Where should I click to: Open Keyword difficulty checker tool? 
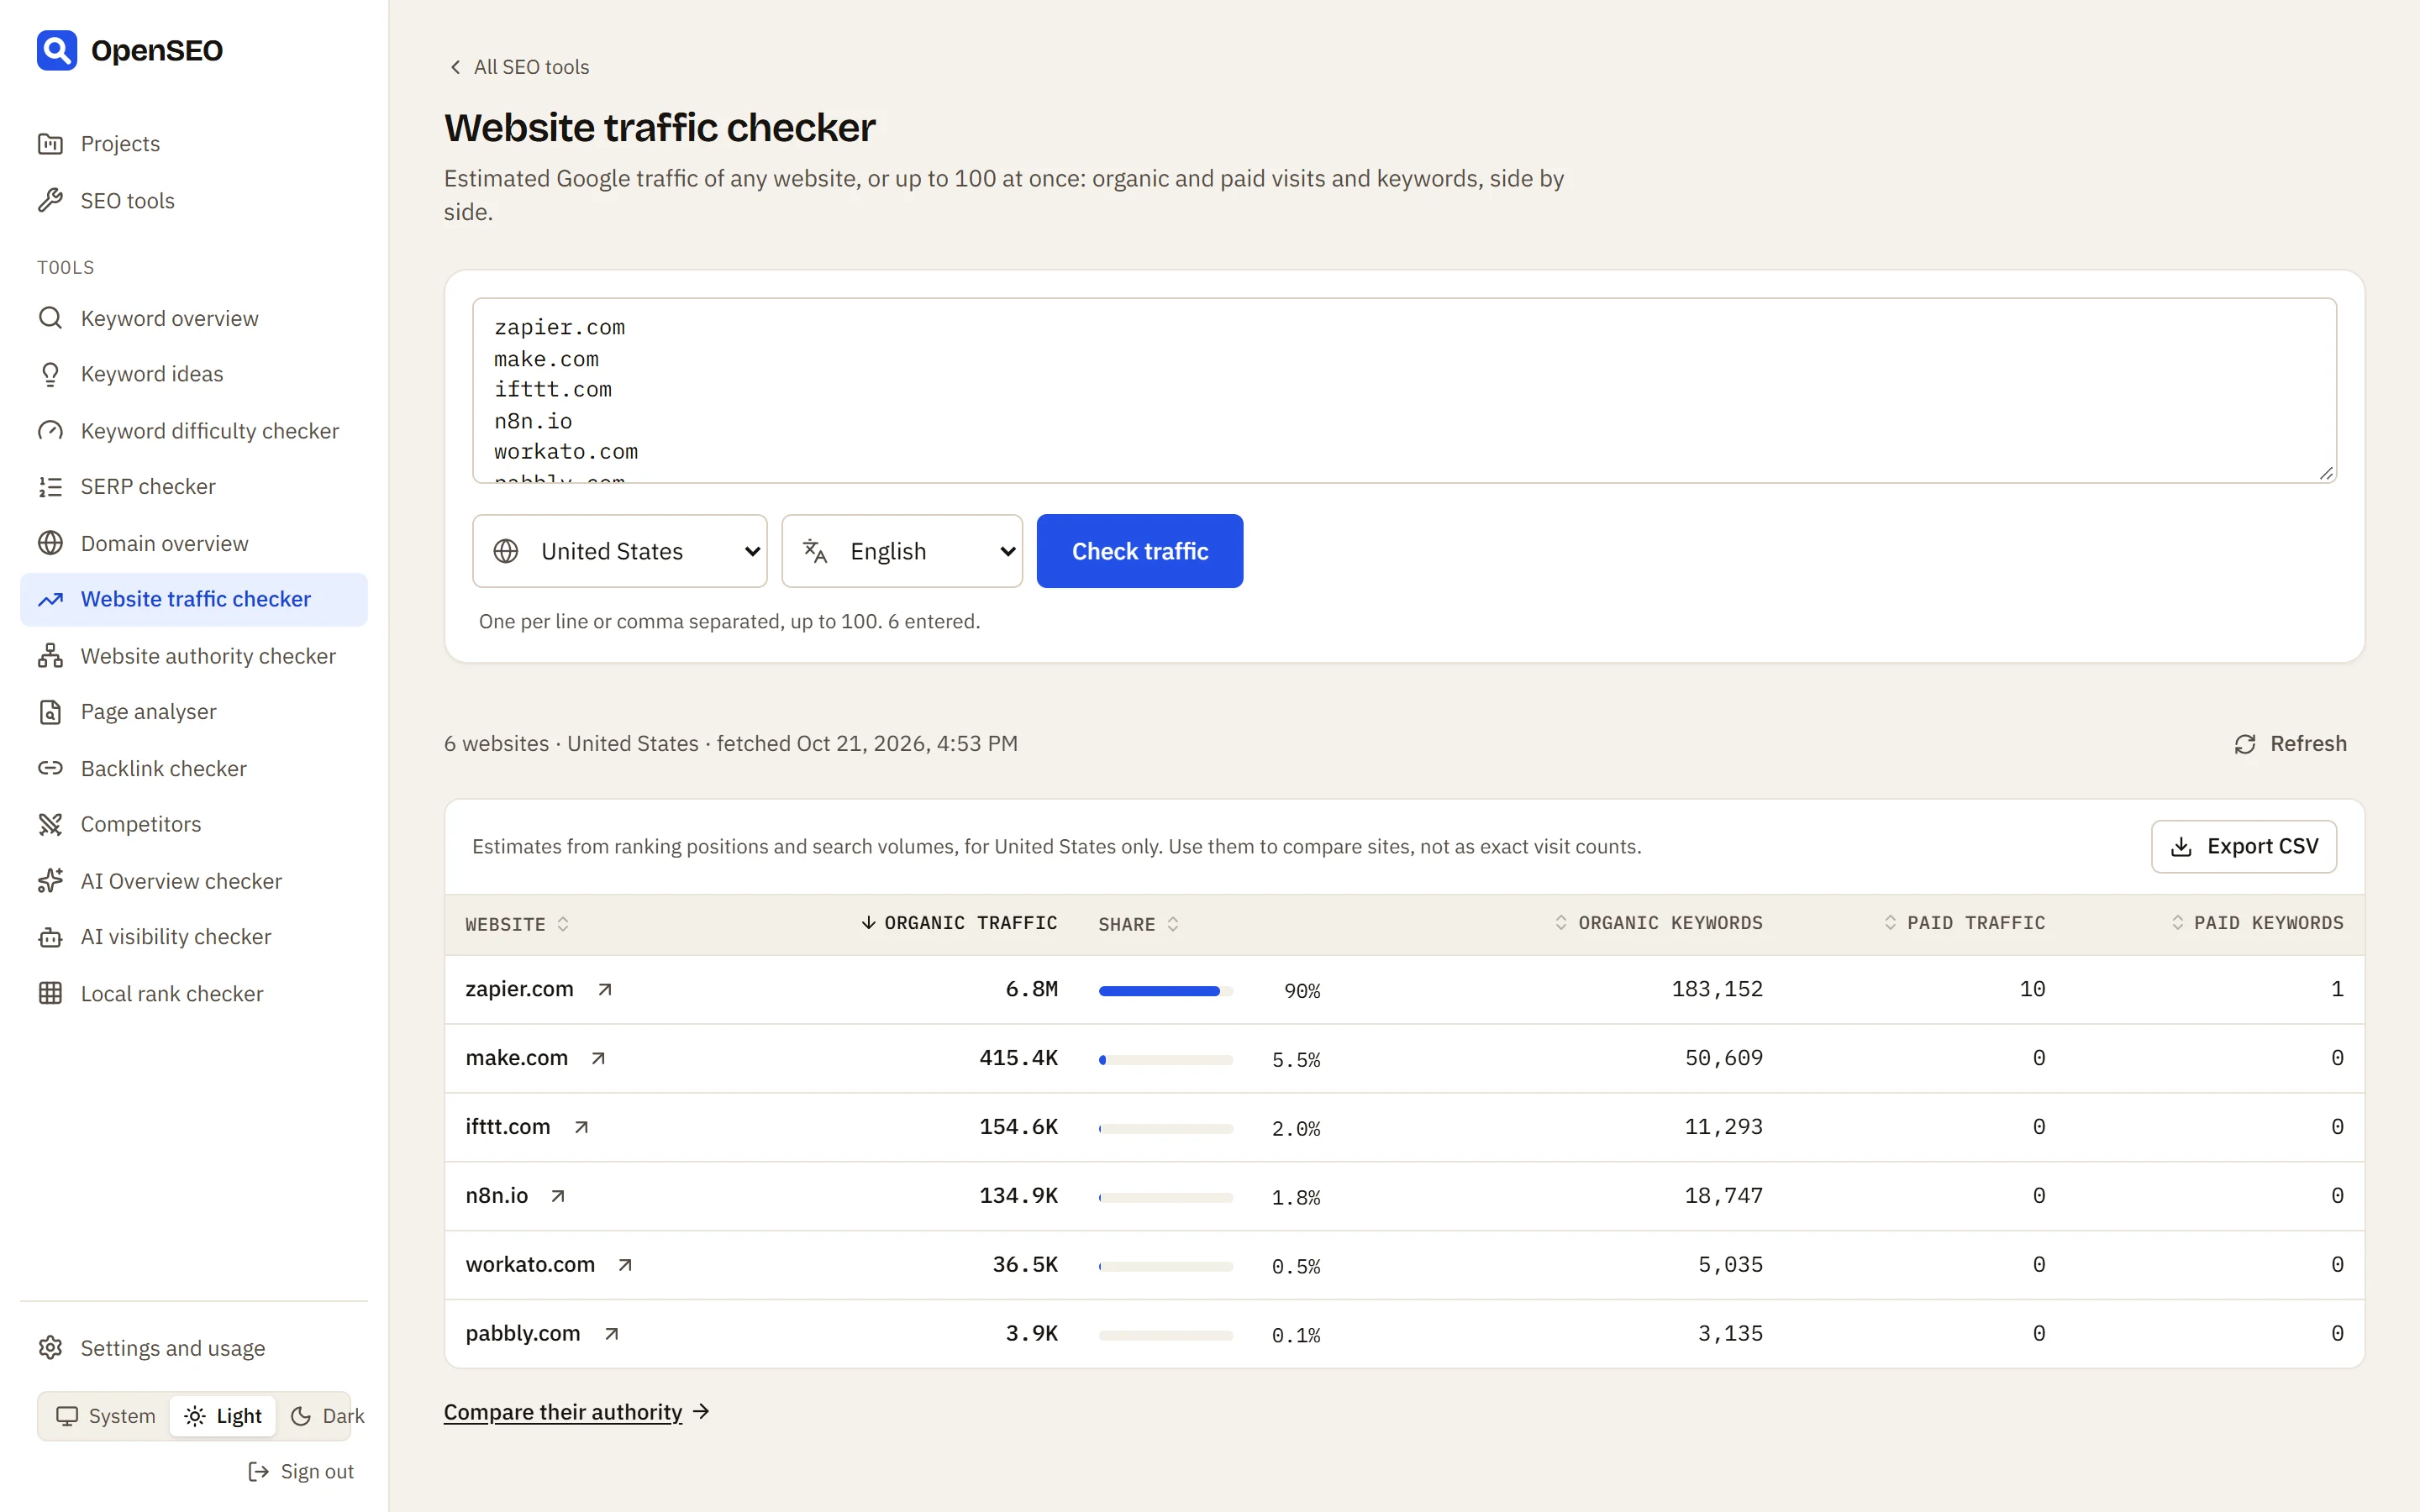[194, 431]
